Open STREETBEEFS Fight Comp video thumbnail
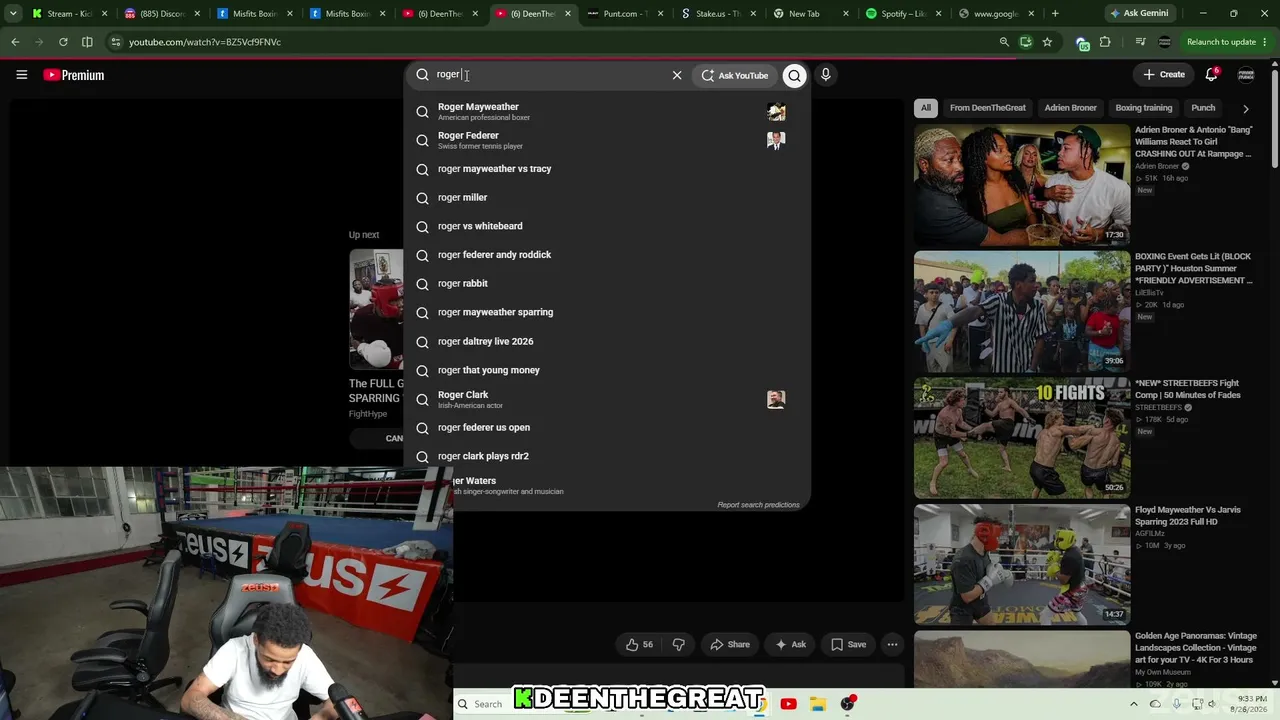Viewport: 1280px width, 720px height. pyautogui.click(x=1022, y=438)
